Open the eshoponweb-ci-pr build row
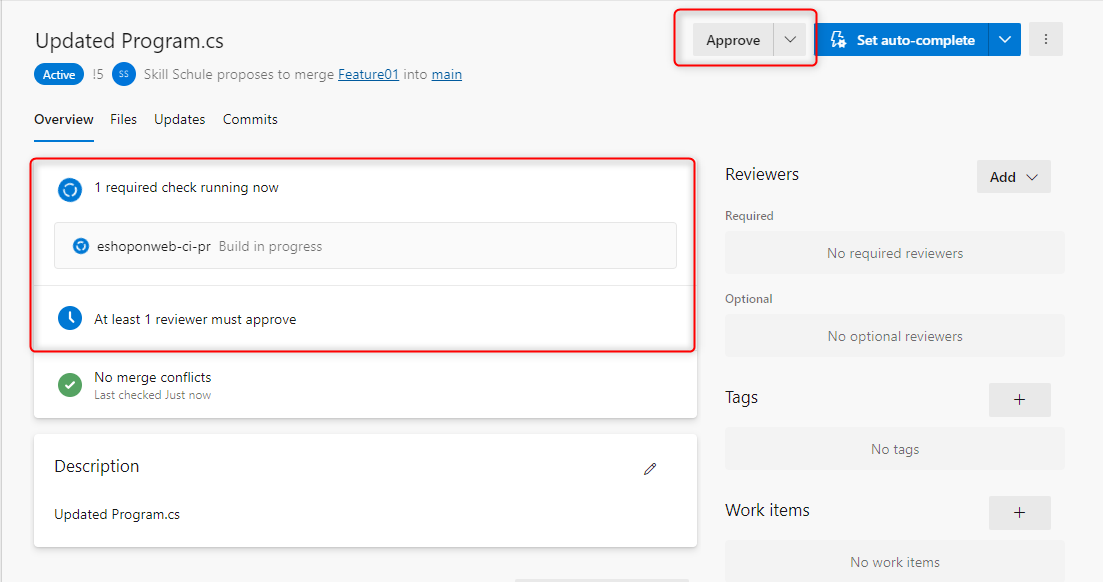 [365, 246]
